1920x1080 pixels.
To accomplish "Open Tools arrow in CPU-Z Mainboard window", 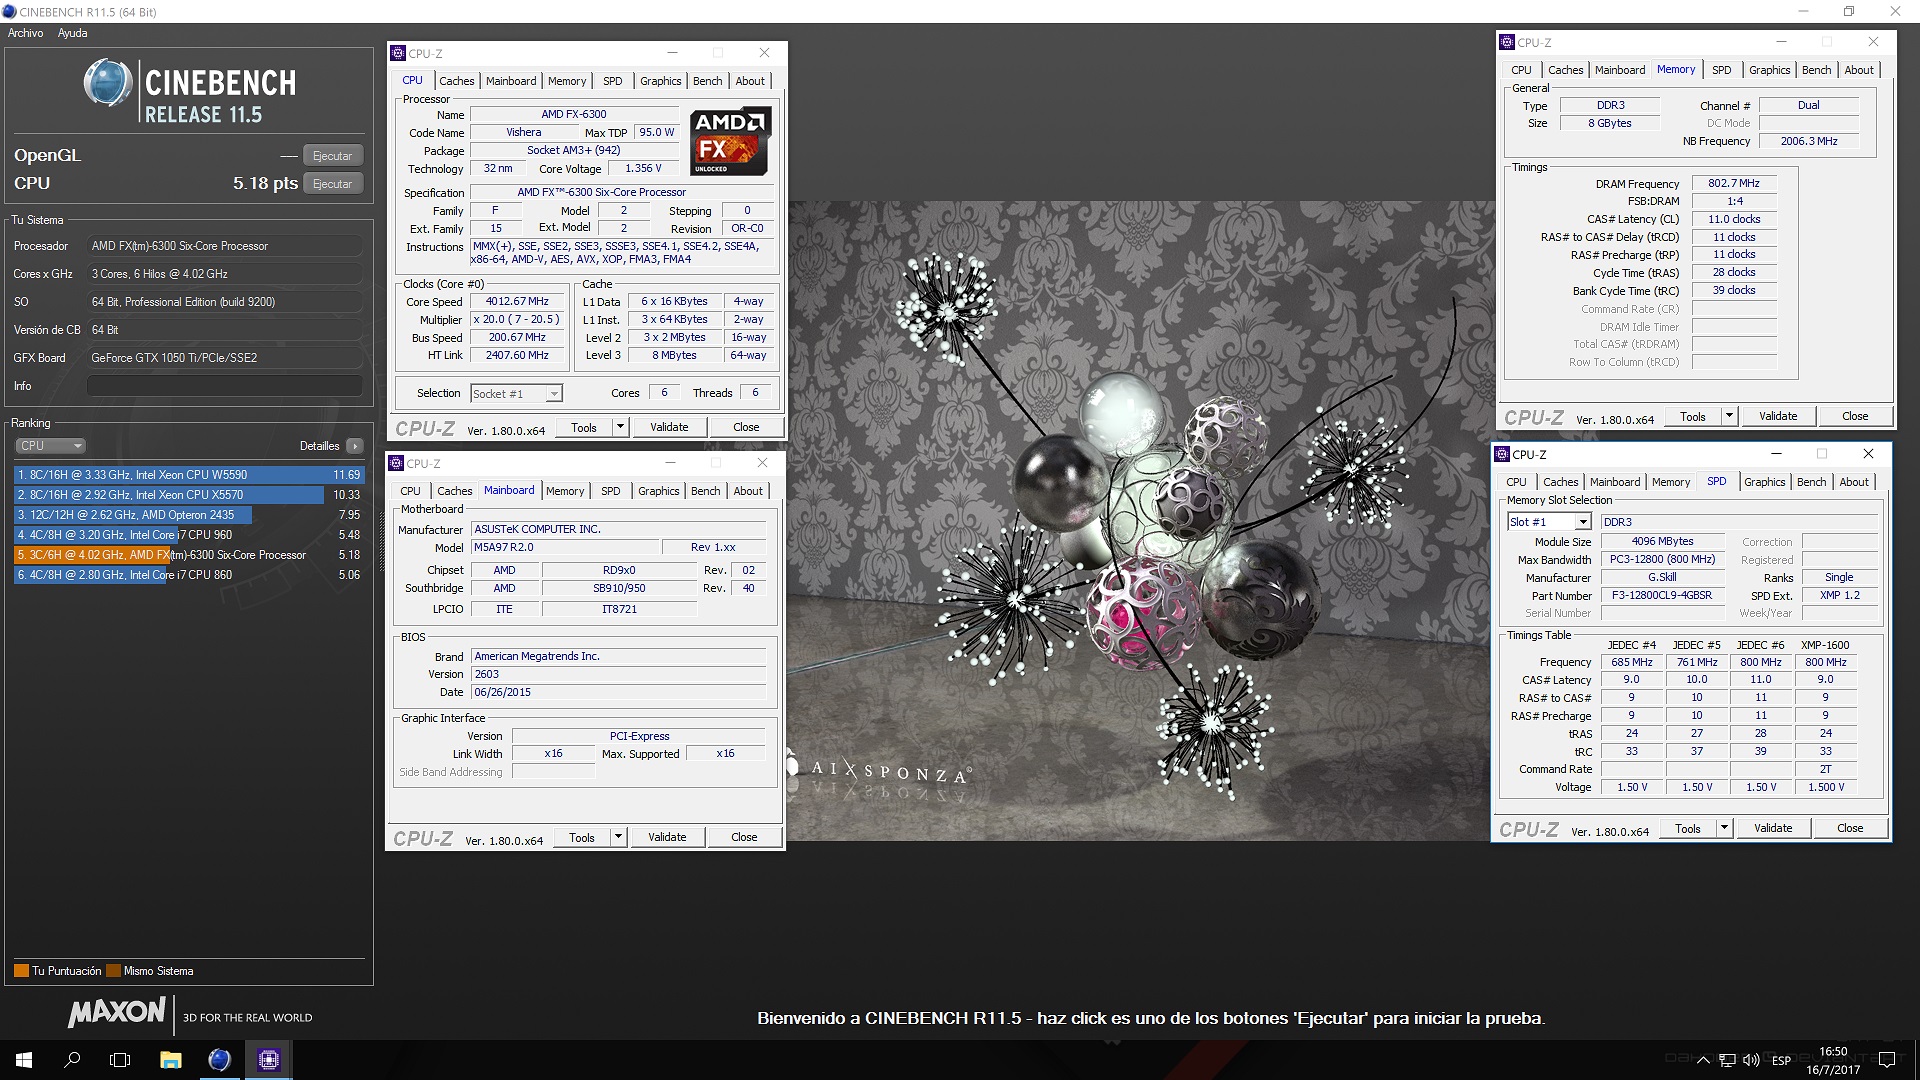I will (x=618, y=837).
